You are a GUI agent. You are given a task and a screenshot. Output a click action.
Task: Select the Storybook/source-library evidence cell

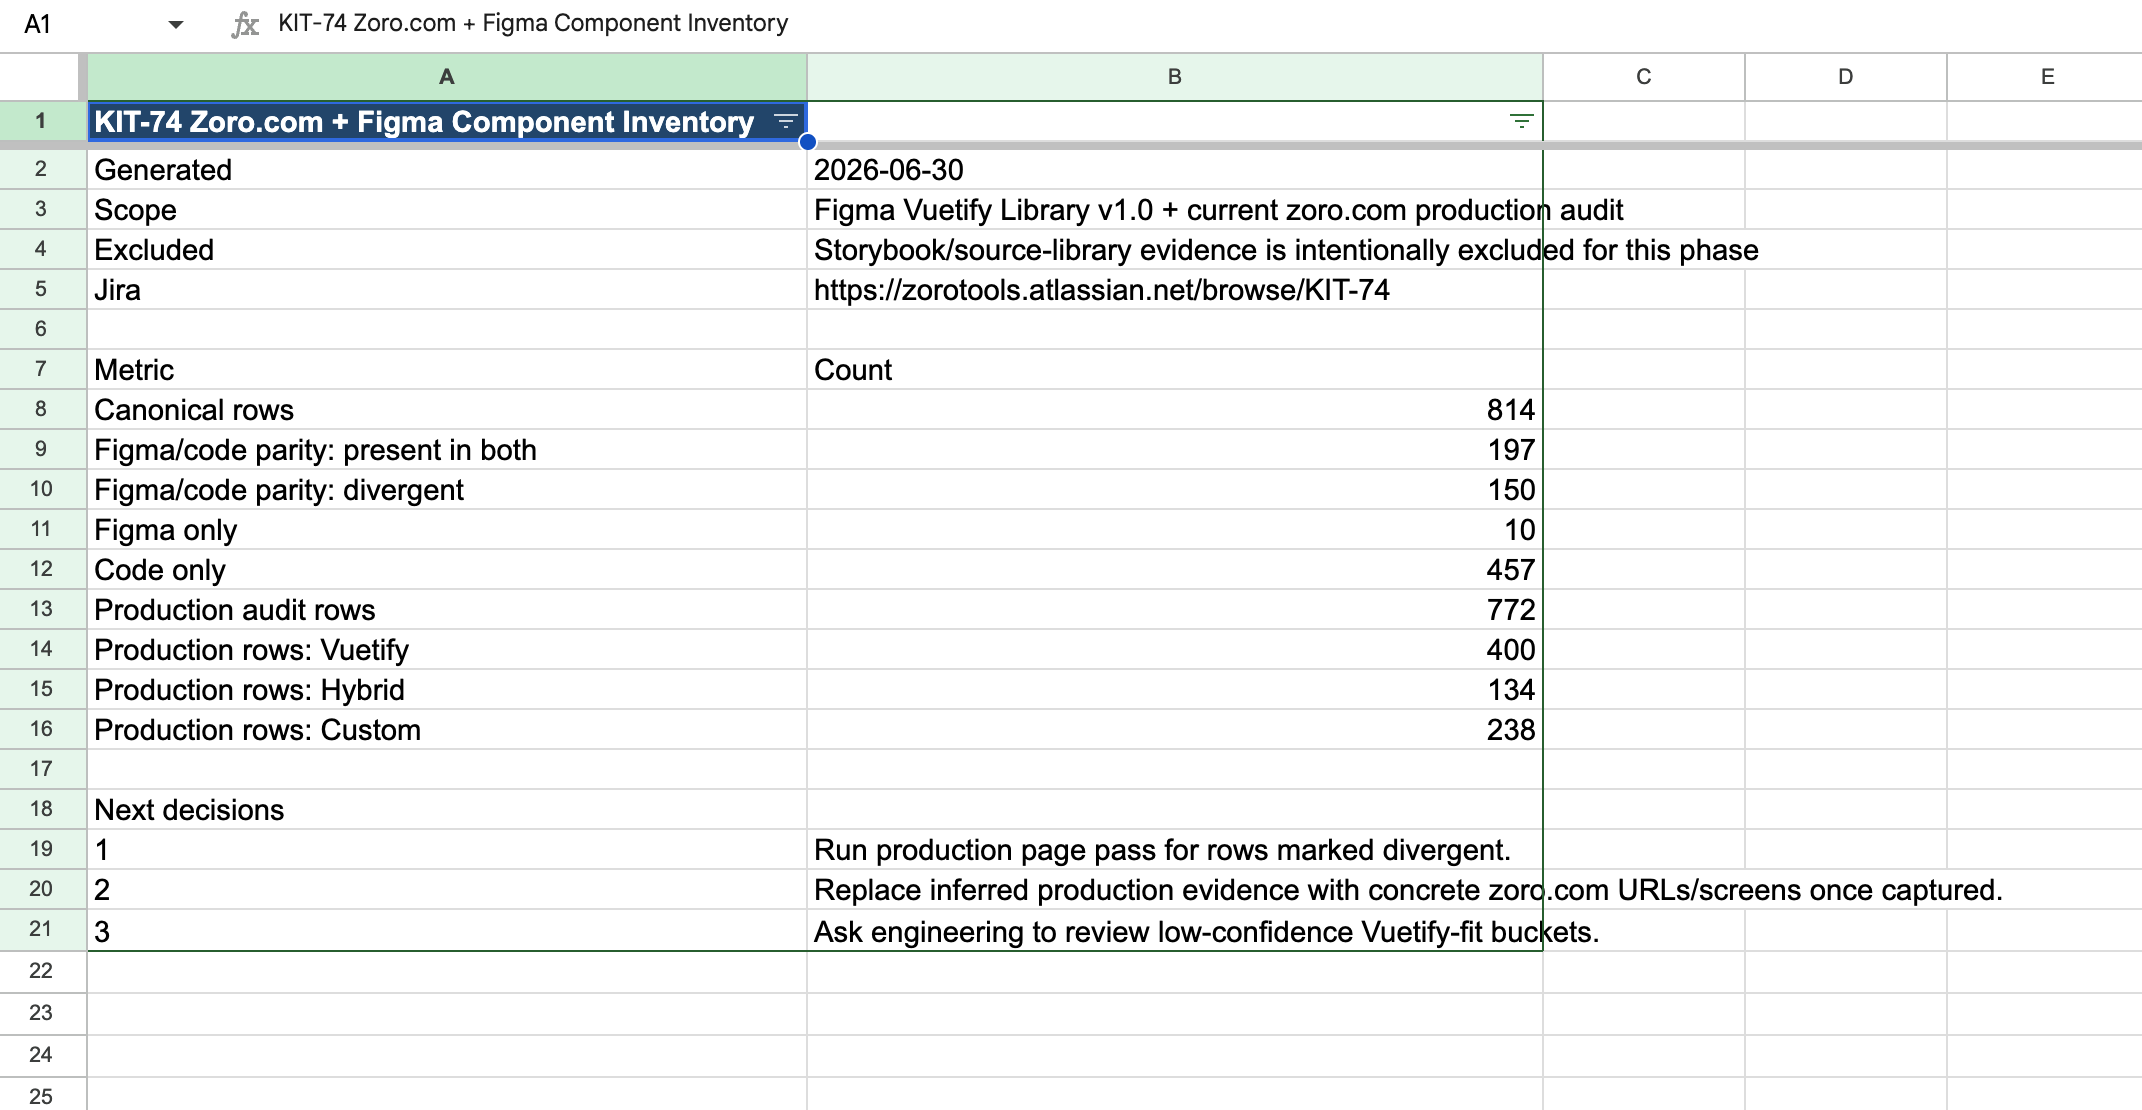(1174, 249)
